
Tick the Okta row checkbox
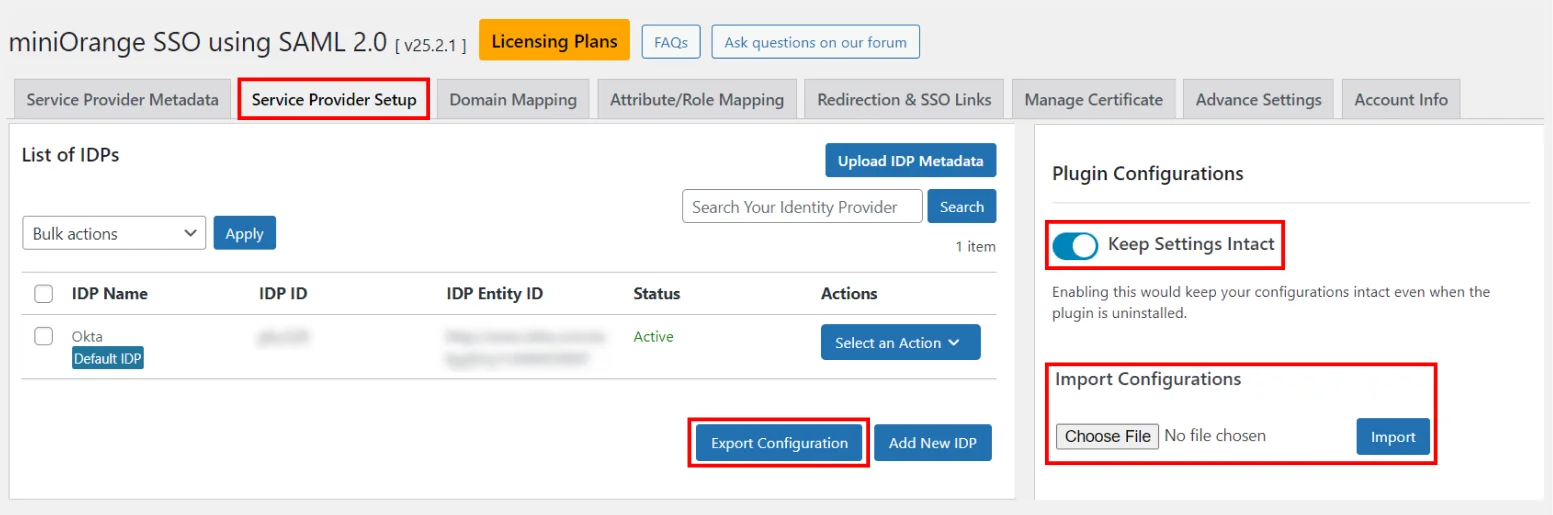(44, 336)
